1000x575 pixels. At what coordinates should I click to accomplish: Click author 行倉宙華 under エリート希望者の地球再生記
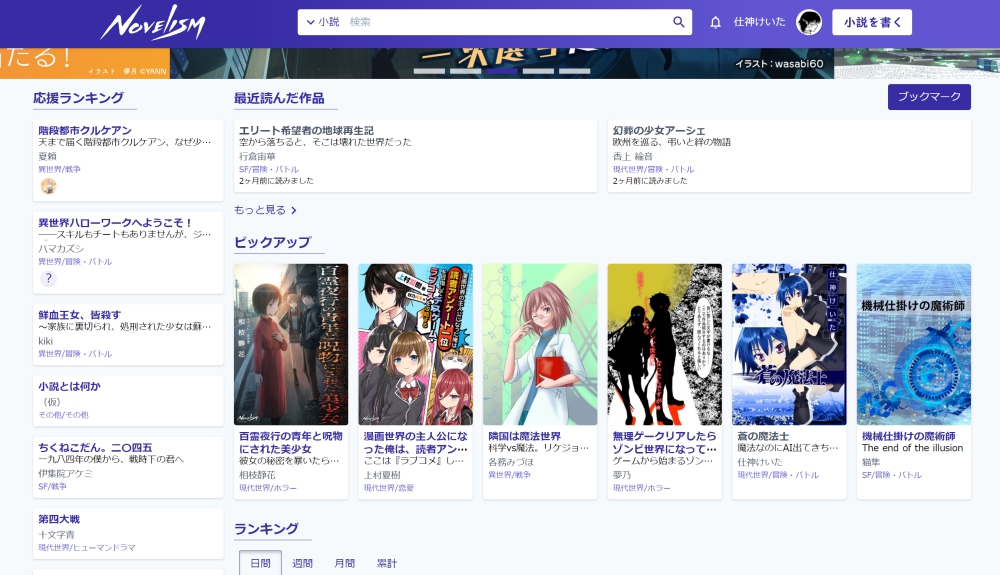point(257,156)
